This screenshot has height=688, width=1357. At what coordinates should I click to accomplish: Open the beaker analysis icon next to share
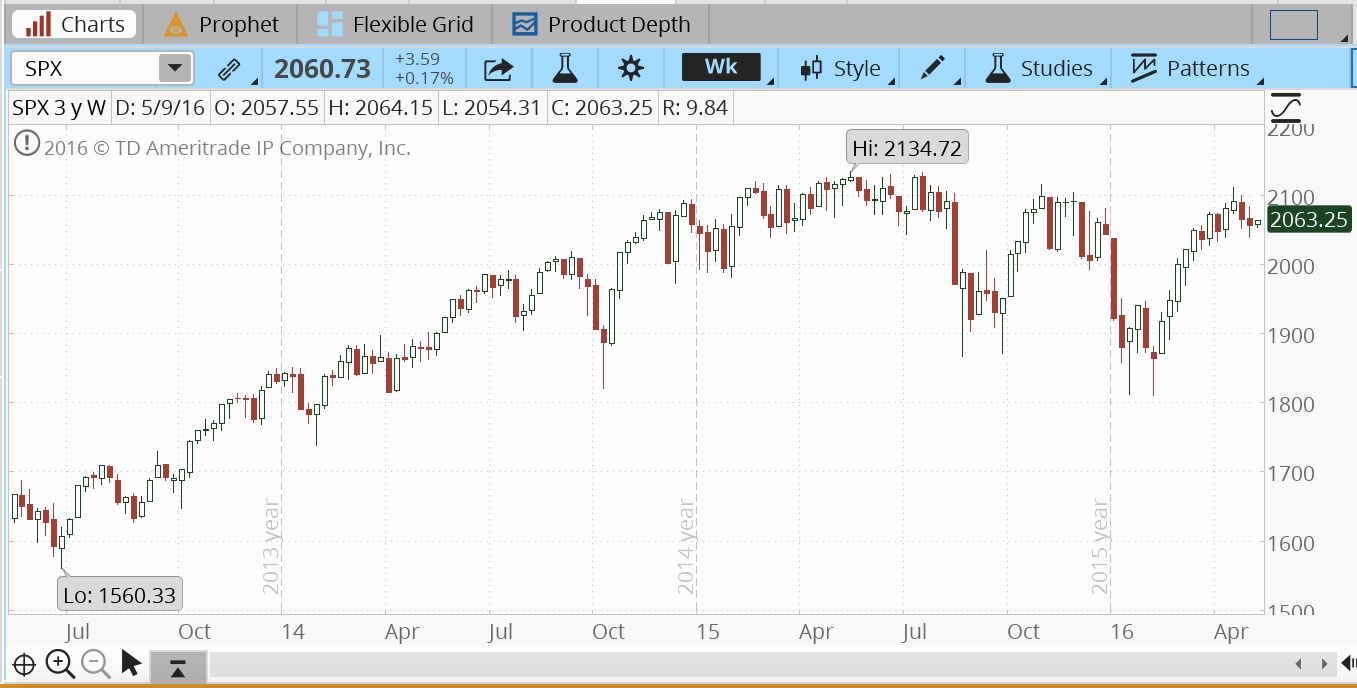tap(565, 69)
